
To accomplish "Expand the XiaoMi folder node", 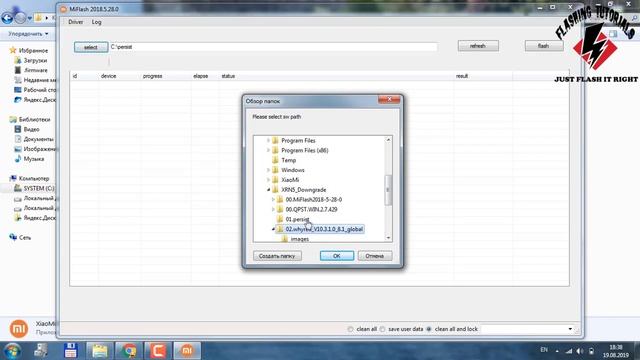I will pyautogui.click(x=268, y=180).
